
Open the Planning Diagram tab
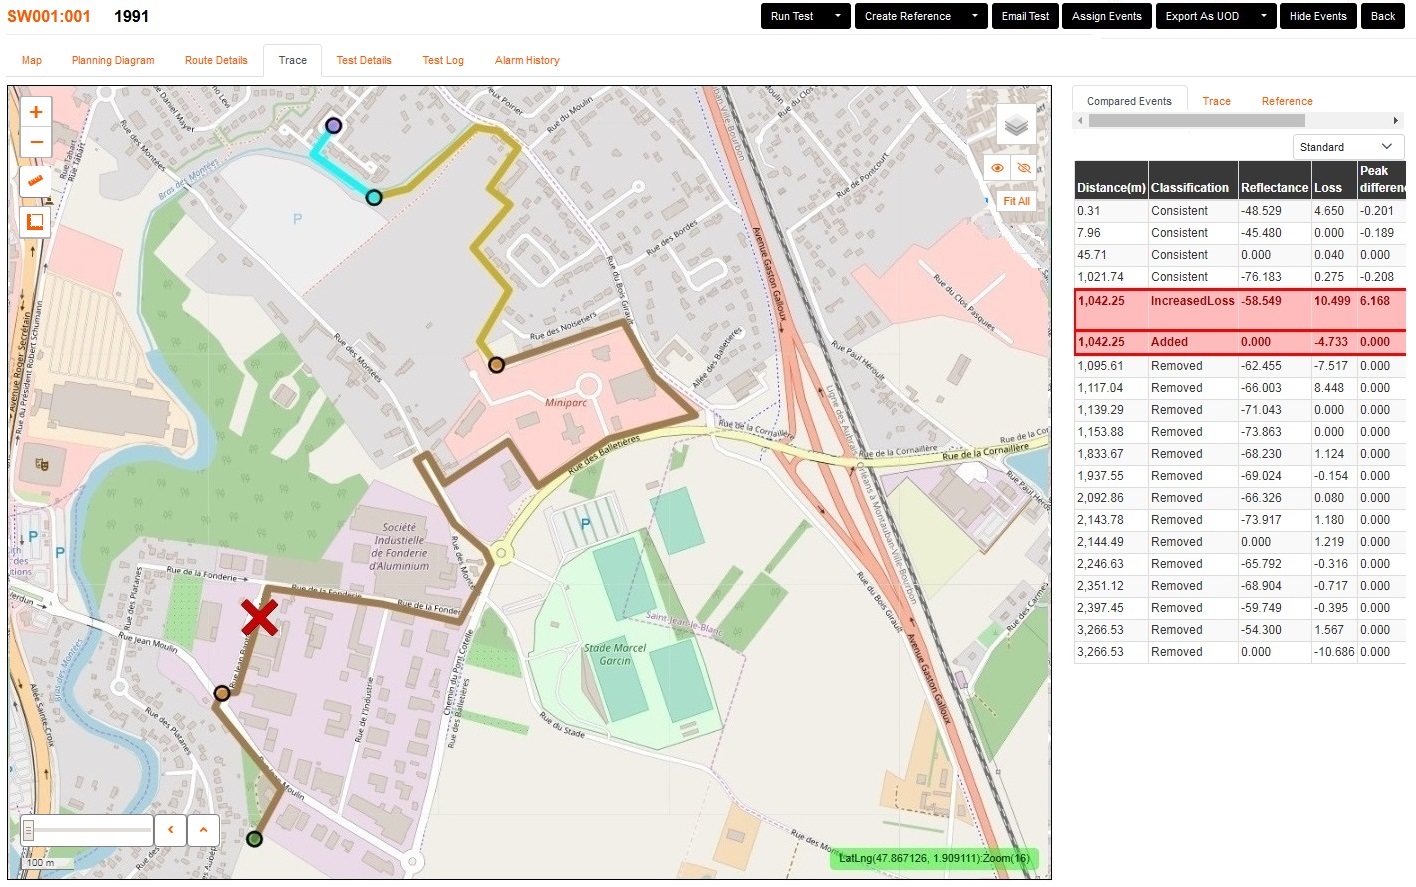click(113, 60)
